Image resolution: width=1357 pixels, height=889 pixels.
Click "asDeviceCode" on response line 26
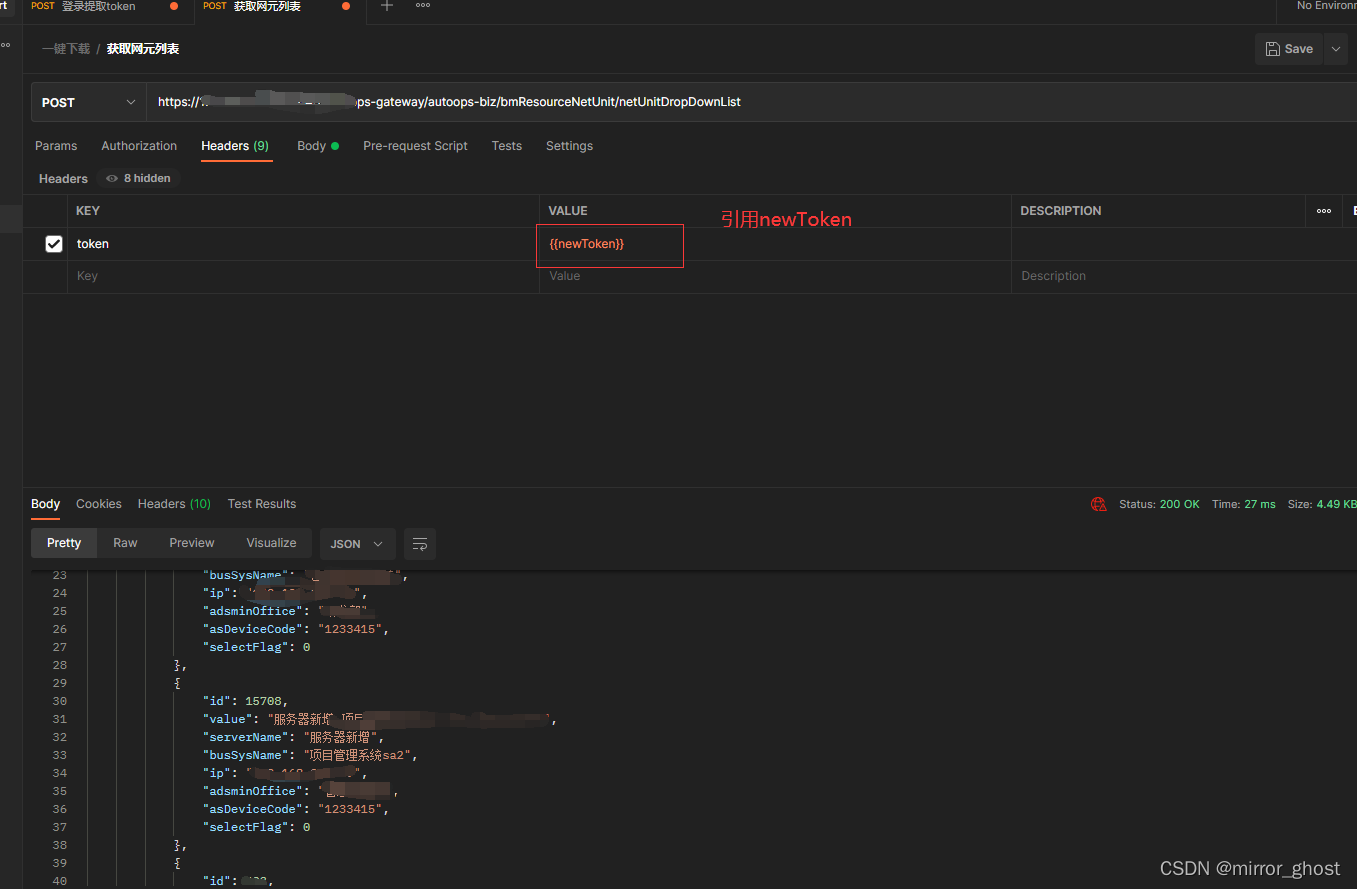253,629
